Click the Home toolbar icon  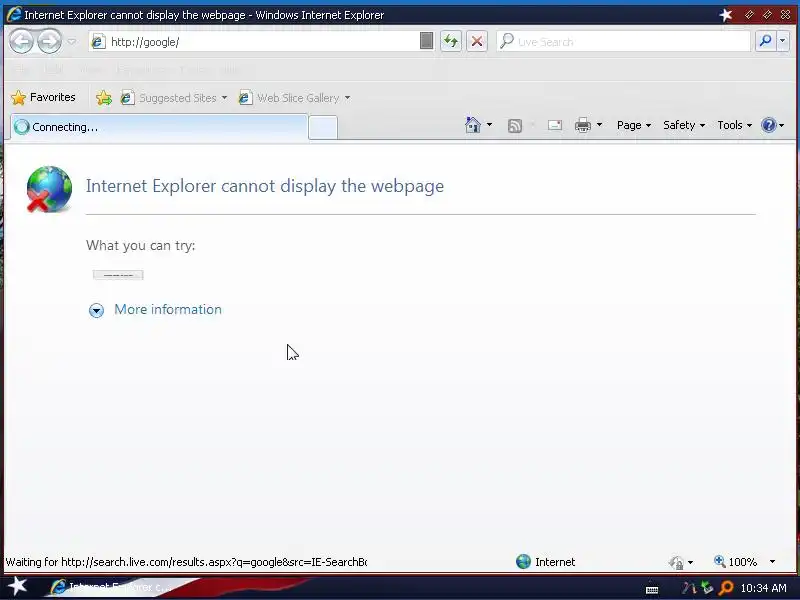473,124
